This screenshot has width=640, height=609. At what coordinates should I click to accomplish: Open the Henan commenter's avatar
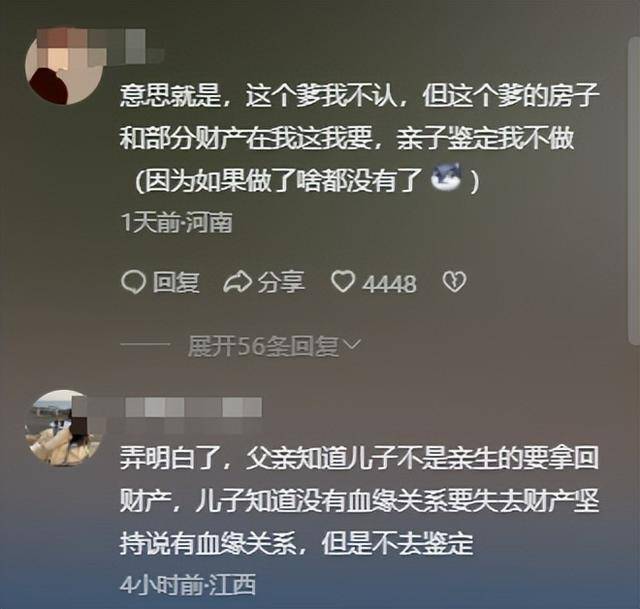point(63,67)
